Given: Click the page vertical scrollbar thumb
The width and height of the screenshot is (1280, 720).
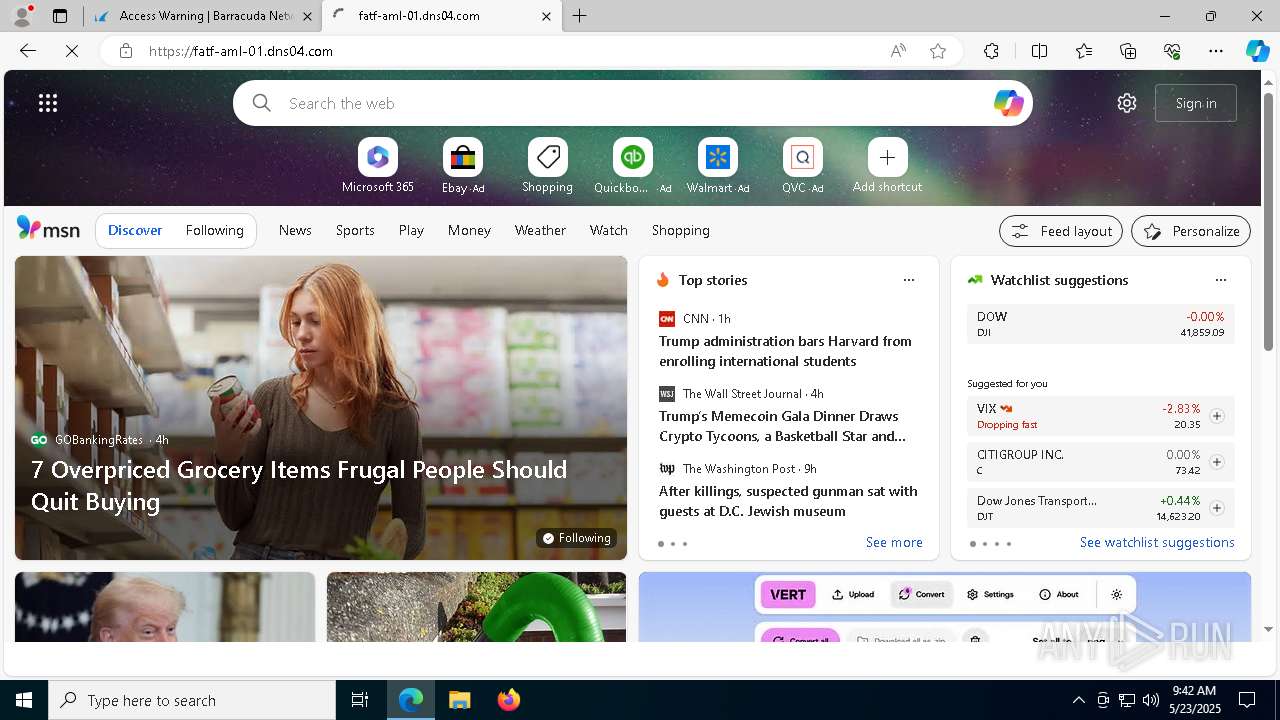Looking at the screenshot, I should click(1269, 222).
